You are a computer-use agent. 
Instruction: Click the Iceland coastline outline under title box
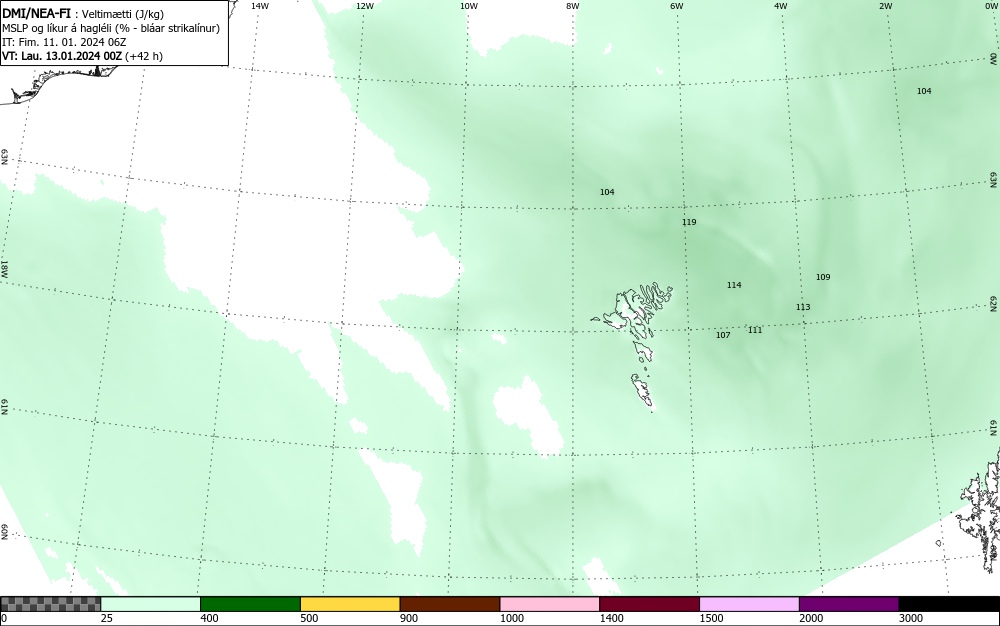point(61,83)
